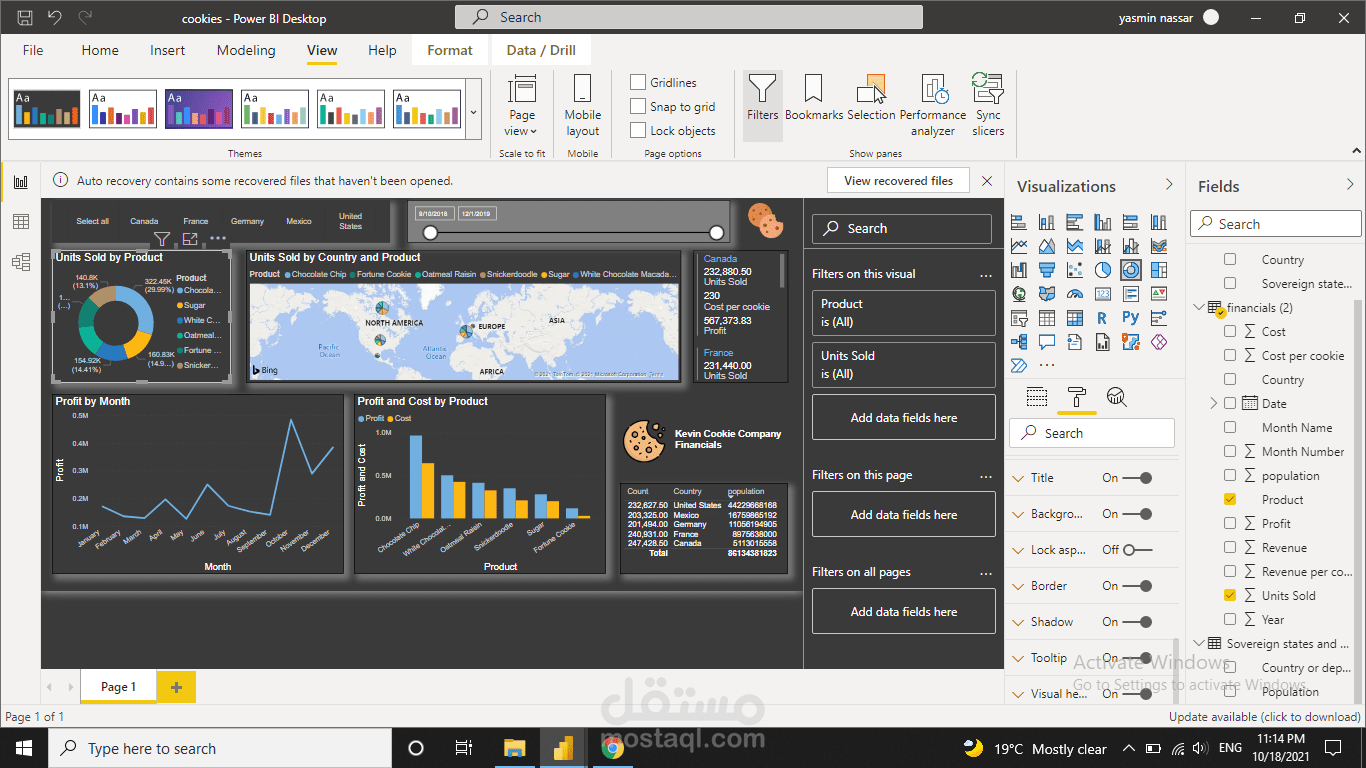Expand the Date hierarchy field
Screen dimensions: 1366x768
[x=1214, y=403]
